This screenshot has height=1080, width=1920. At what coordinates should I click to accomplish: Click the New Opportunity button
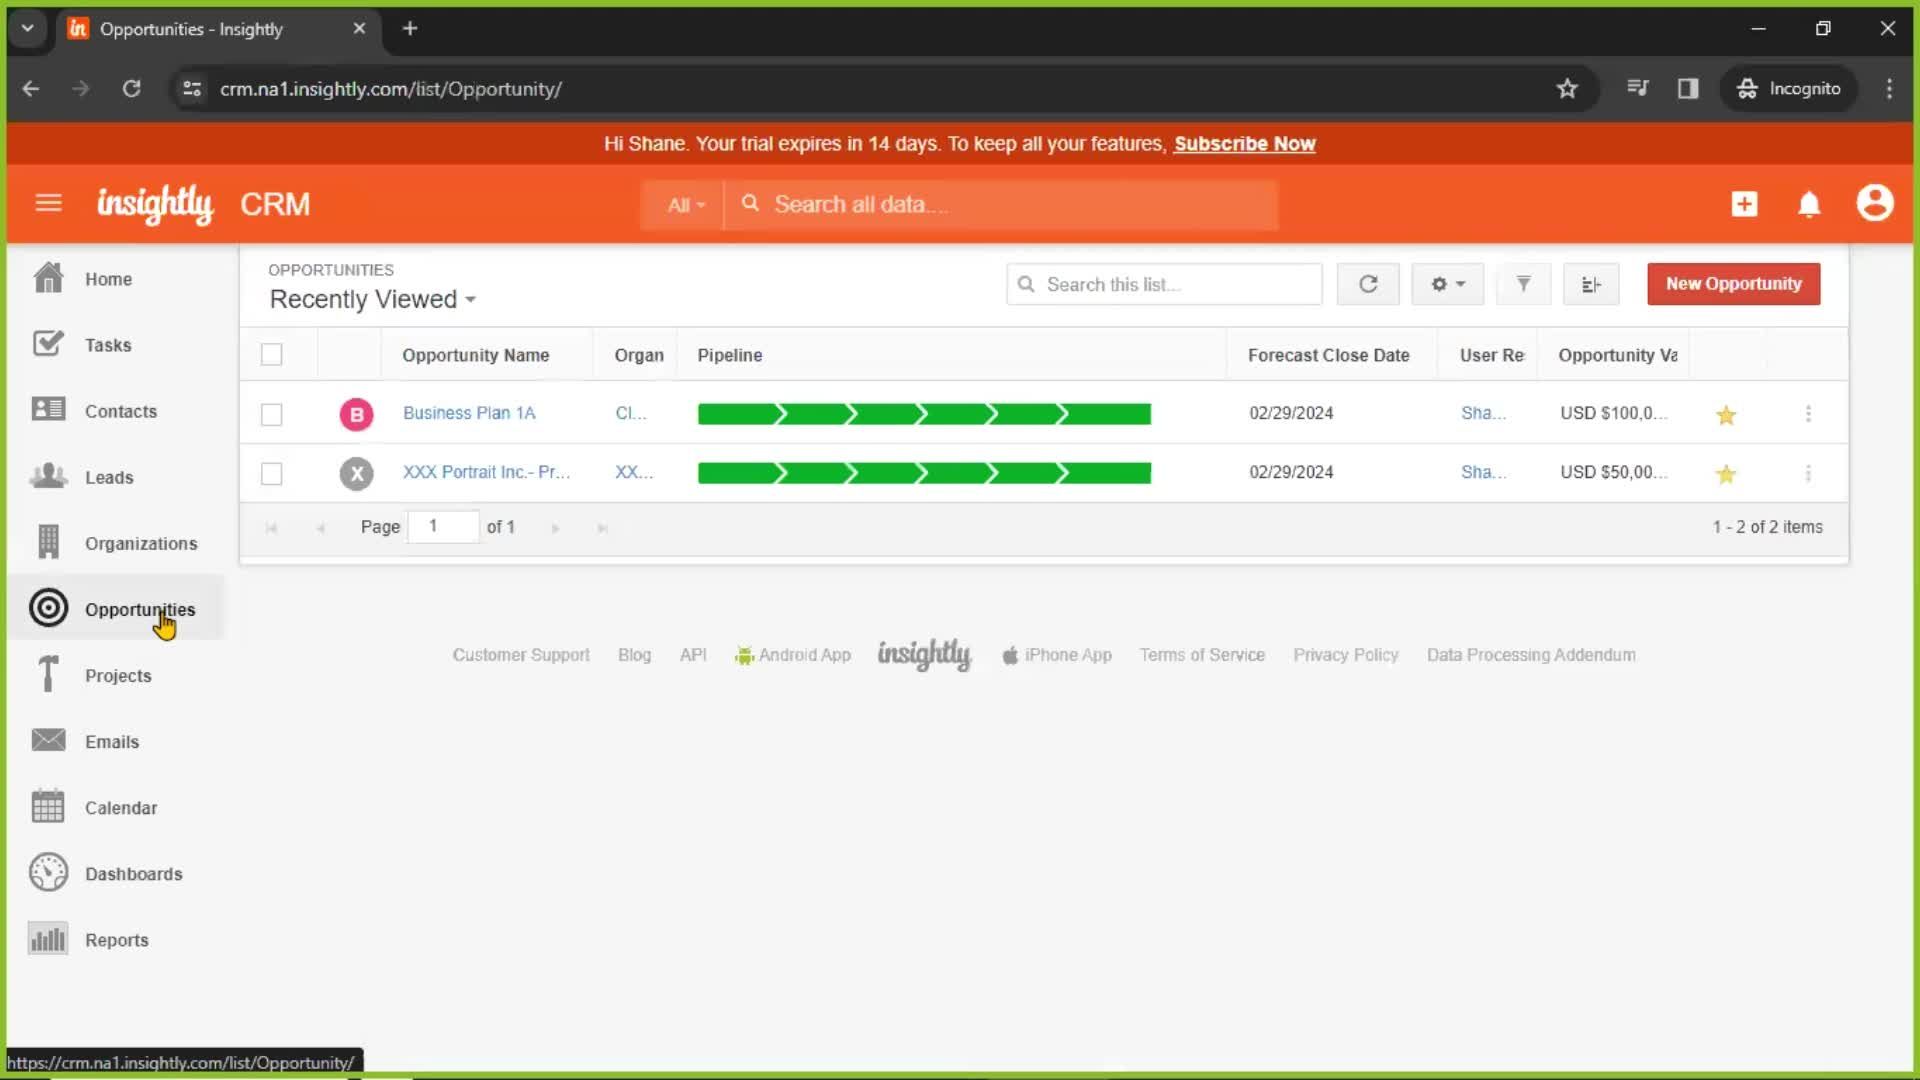click(1733, 282)
